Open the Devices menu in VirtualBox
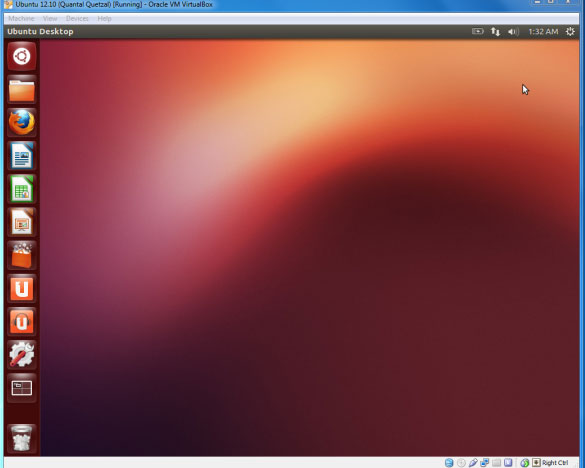The image size is (585, 468). click(x=77, y=18)
